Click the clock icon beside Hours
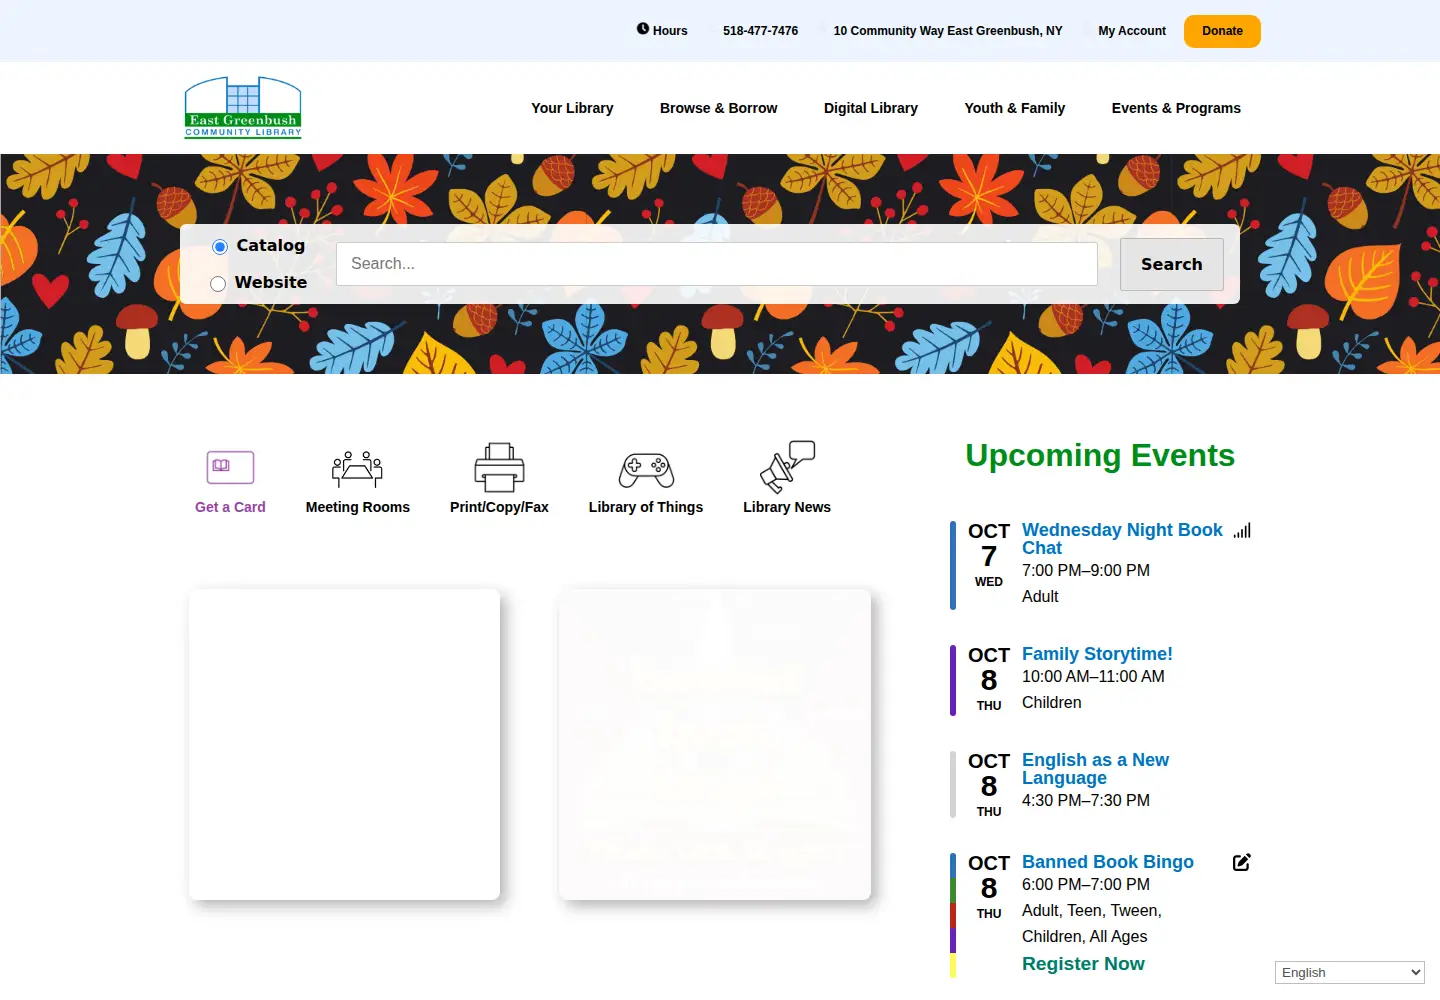This screenshot has width=1440, height=1000. (643, 29)
